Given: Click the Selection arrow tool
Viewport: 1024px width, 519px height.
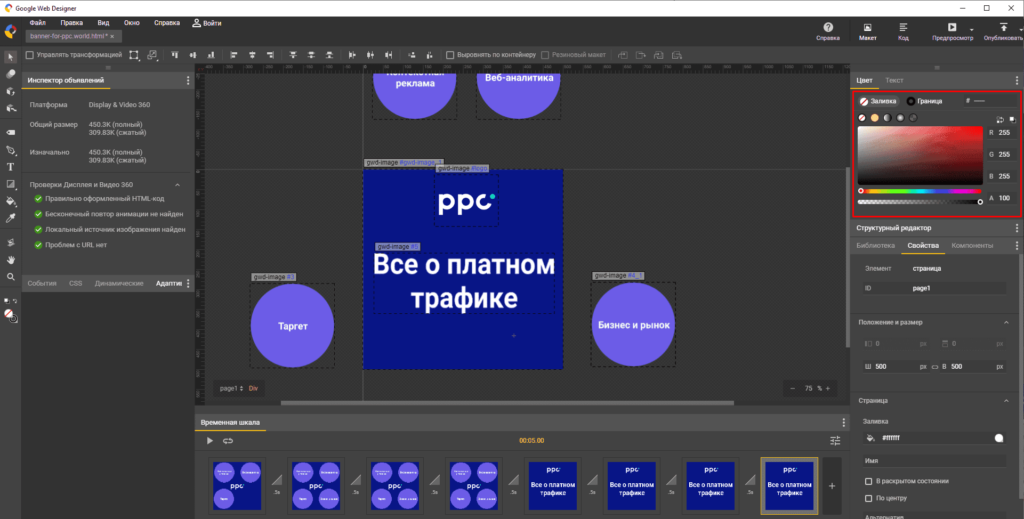Looking at the screenshot, I should [10, 56].
